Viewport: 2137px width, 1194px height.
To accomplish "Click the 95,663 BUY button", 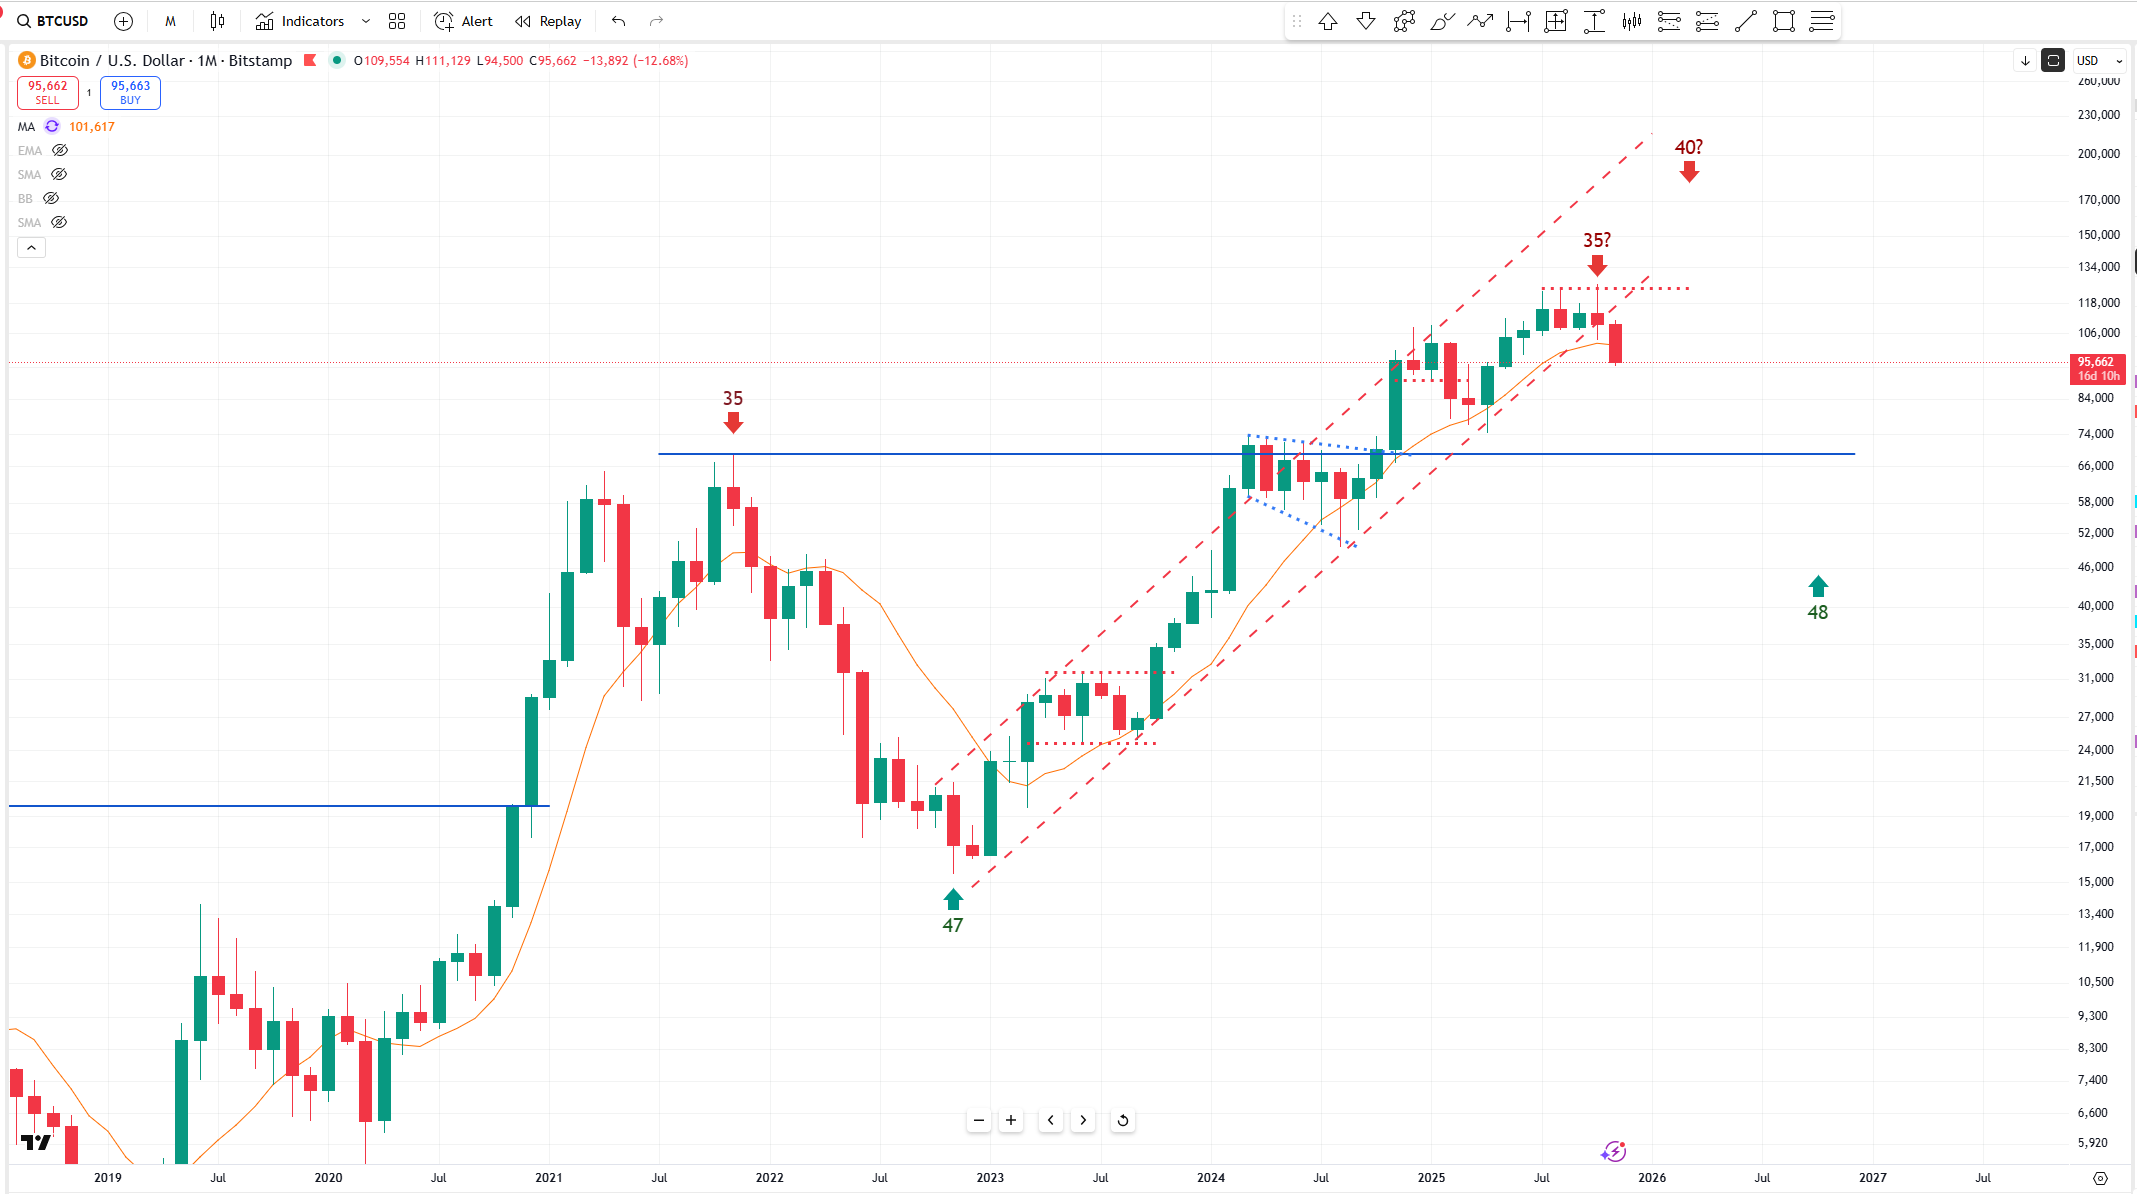I will [x=130, y=92].
